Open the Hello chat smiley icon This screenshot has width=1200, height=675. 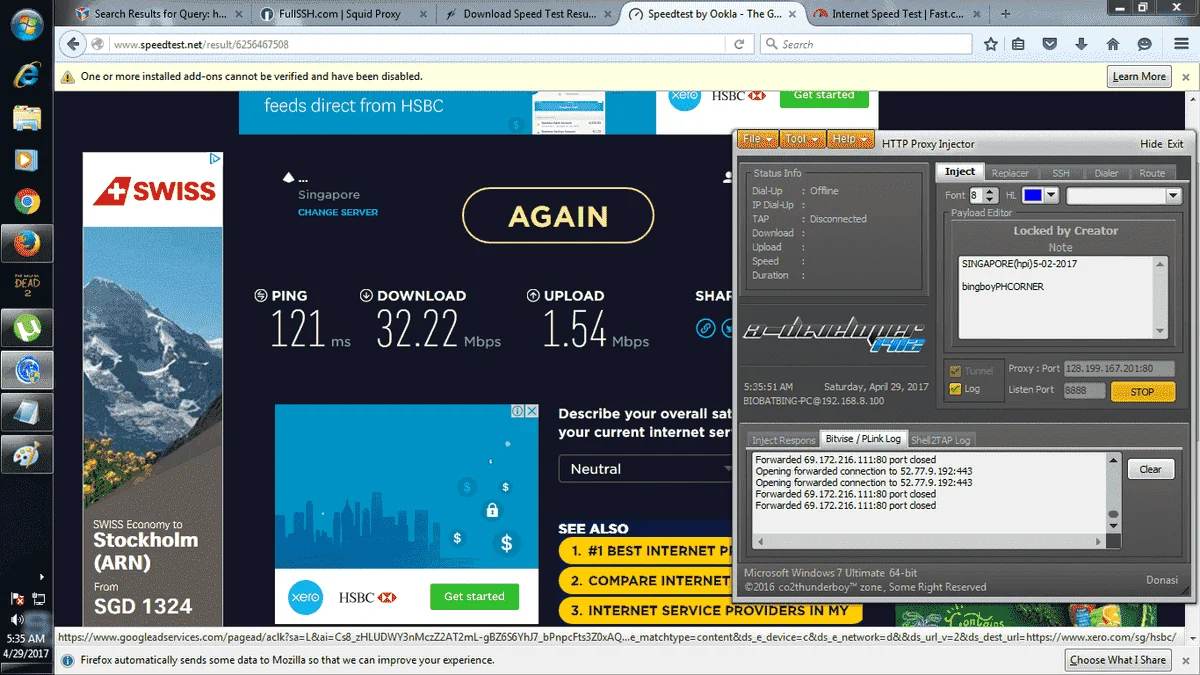pyautogui.click(x=1145, y=44)
